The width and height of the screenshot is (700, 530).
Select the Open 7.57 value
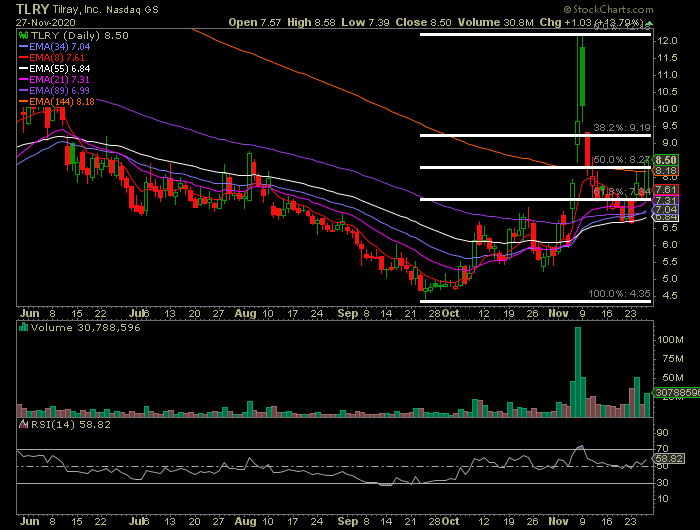(x=254, y=22)
